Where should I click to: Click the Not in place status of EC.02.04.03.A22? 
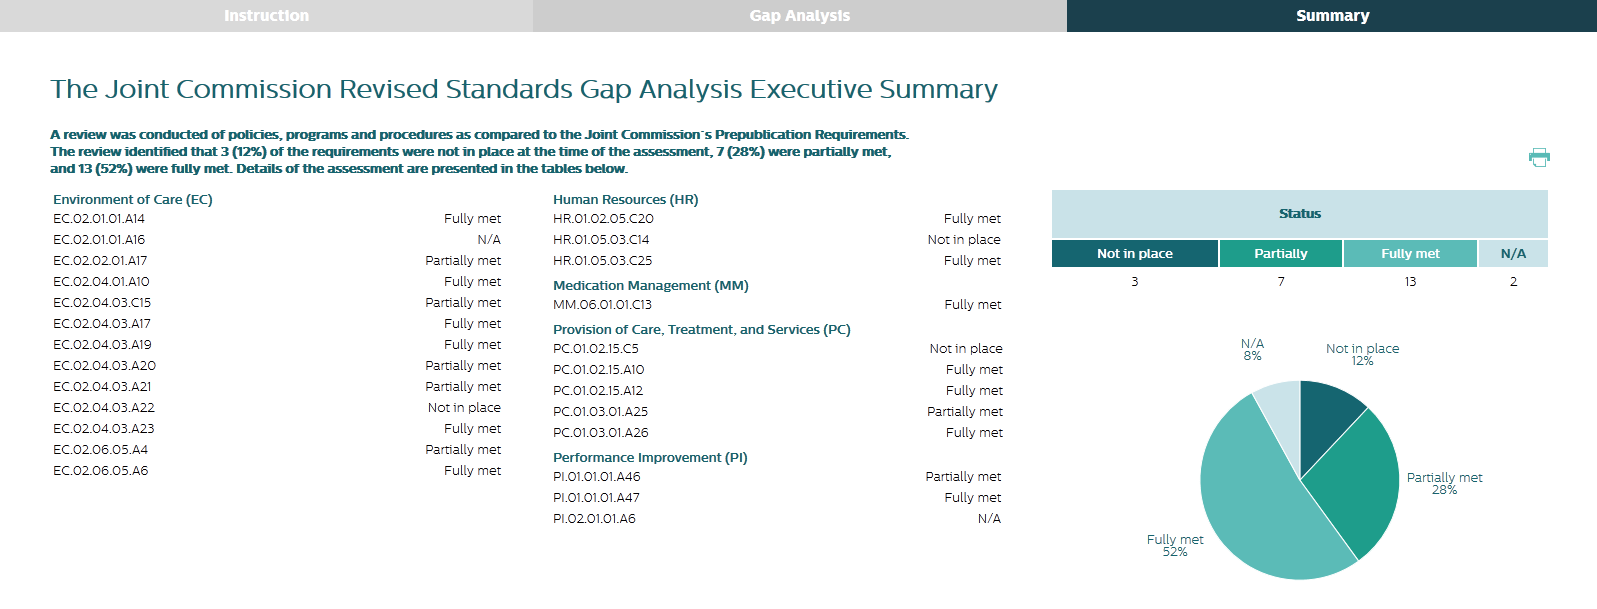(x=464, y=408)
